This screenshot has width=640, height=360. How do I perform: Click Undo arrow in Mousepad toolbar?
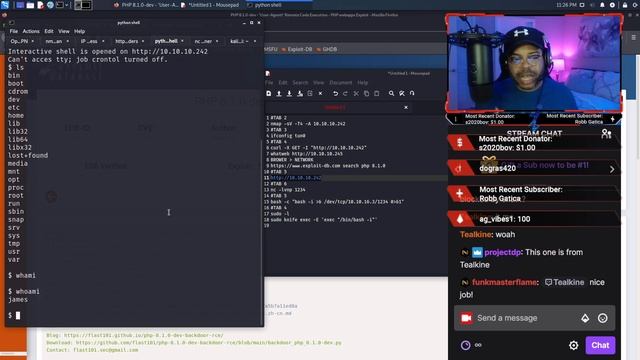coord(335,93)
